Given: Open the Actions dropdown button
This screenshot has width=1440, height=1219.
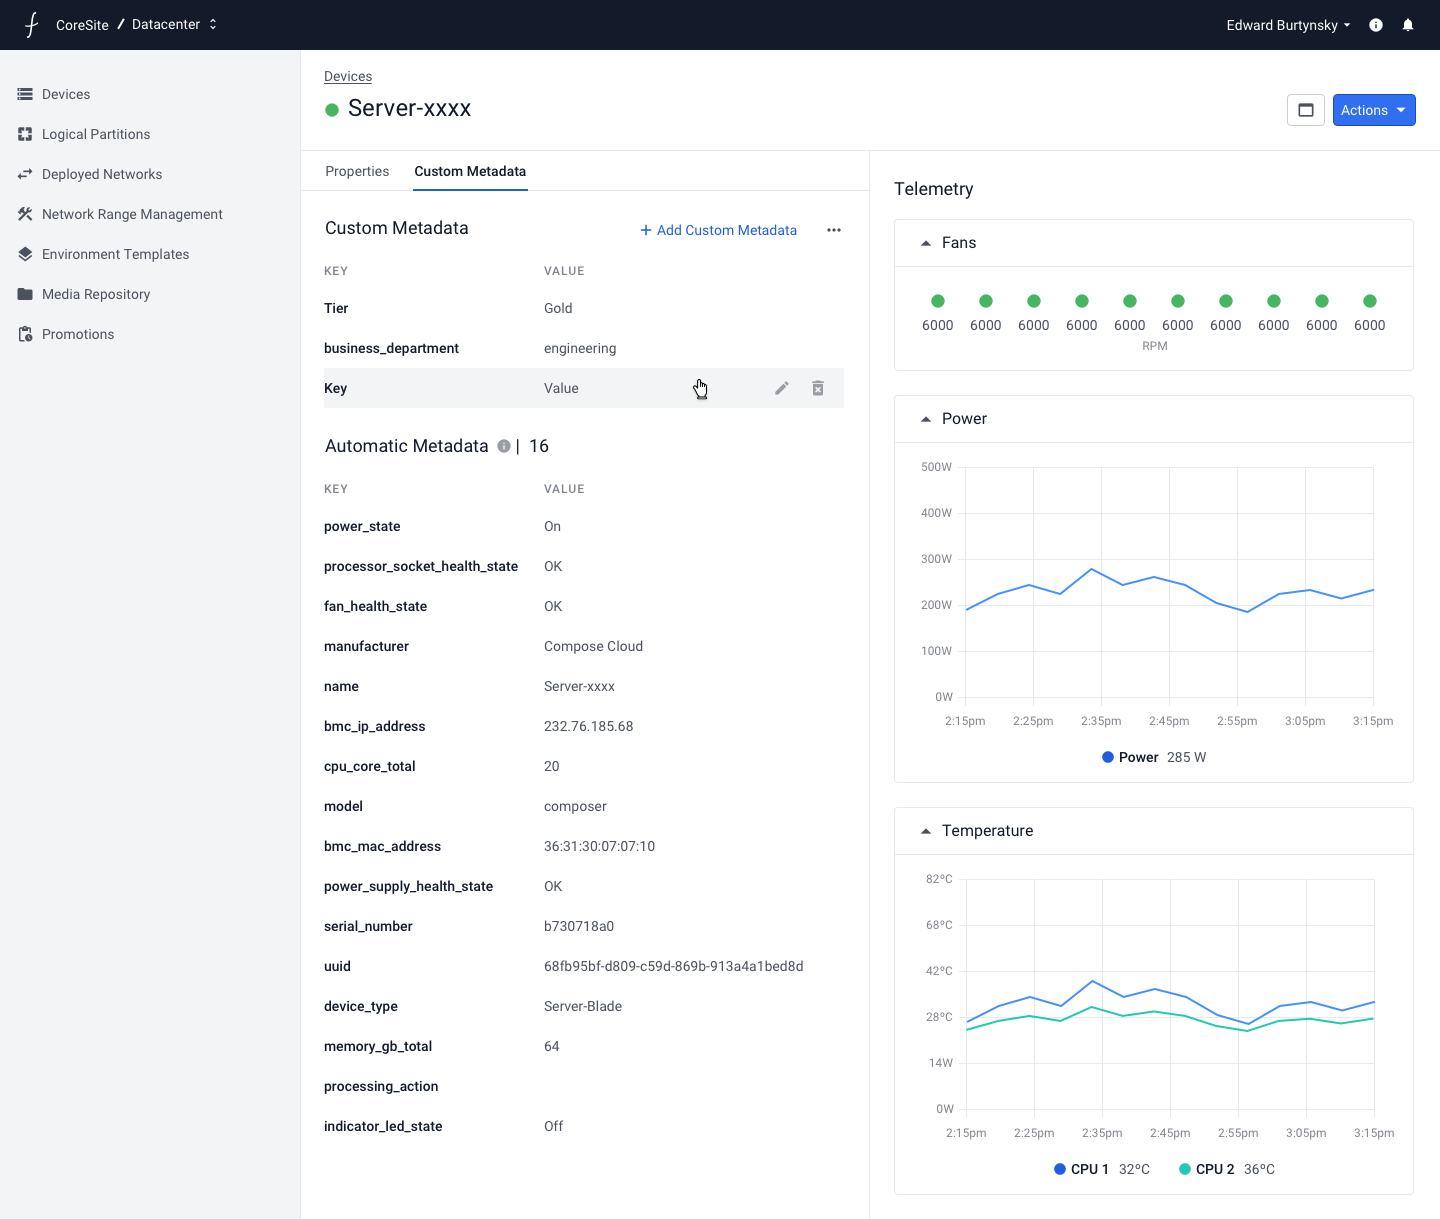Looking at the screenshot, I should (1373, 110).
